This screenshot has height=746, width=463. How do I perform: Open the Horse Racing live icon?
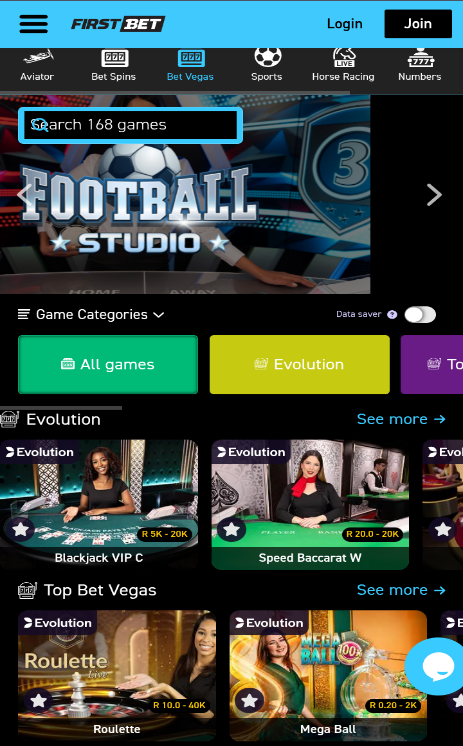(344, 58)
